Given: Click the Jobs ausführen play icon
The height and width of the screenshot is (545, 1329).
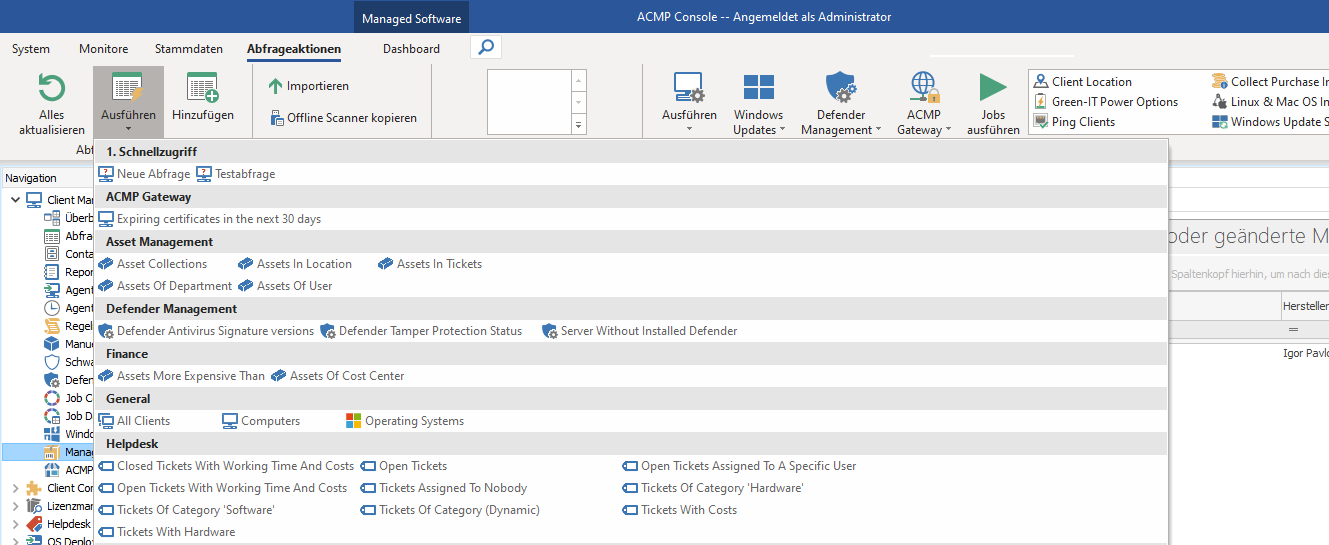Looking at the screenshot, I should tap(993, 88).
